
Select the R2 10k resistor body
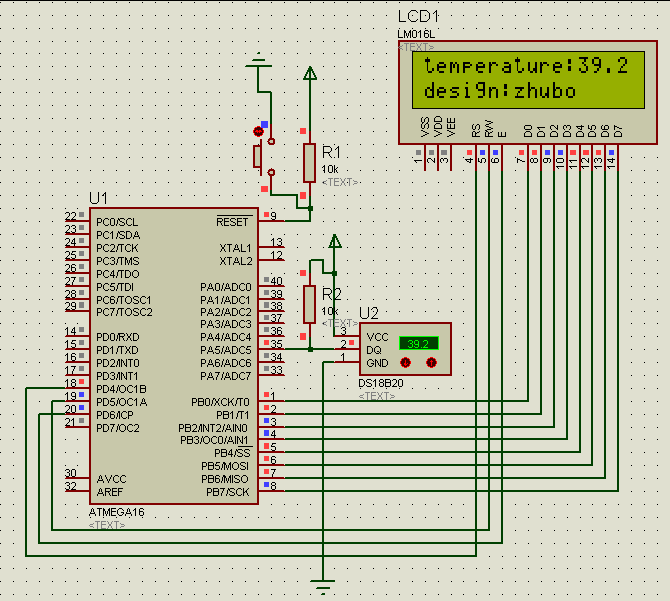click(x=310, y=304)
